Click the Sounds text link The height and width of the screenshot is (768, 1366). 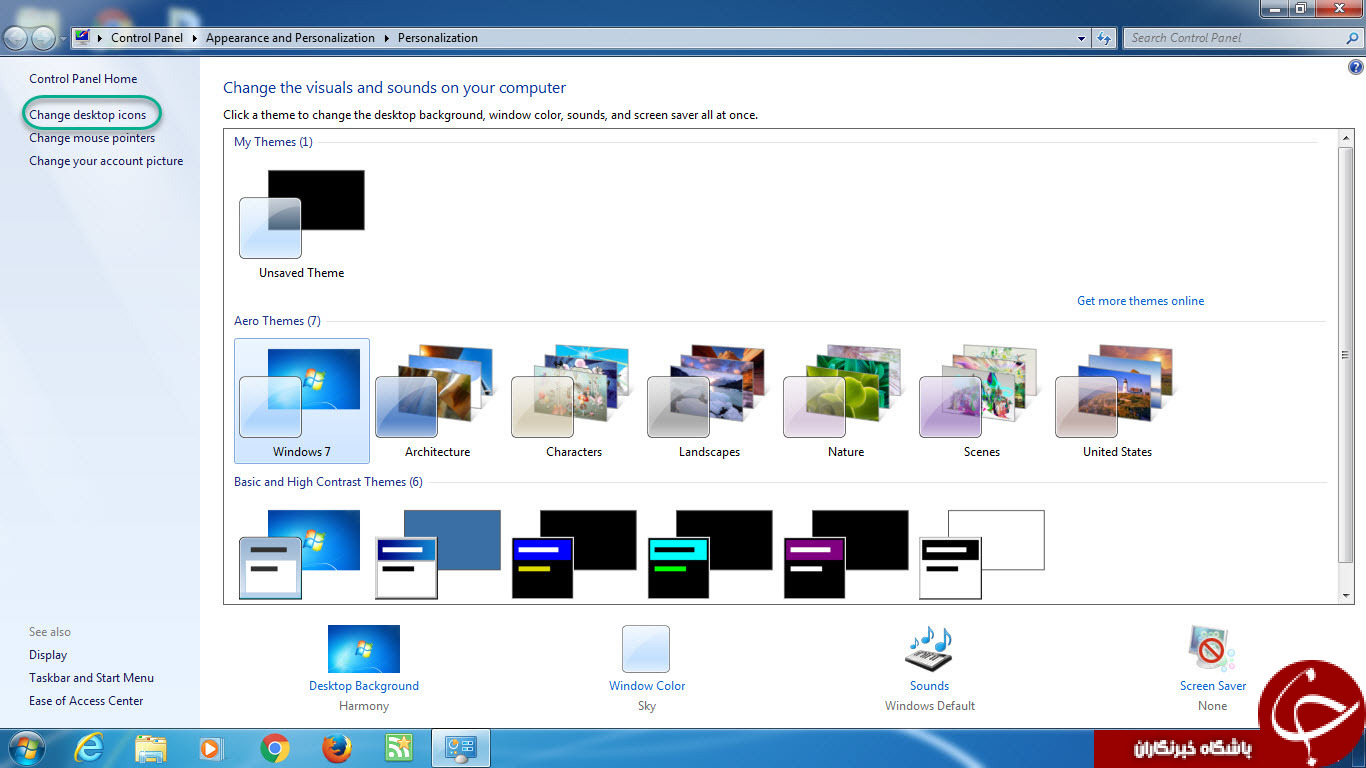tap(929, 686)
